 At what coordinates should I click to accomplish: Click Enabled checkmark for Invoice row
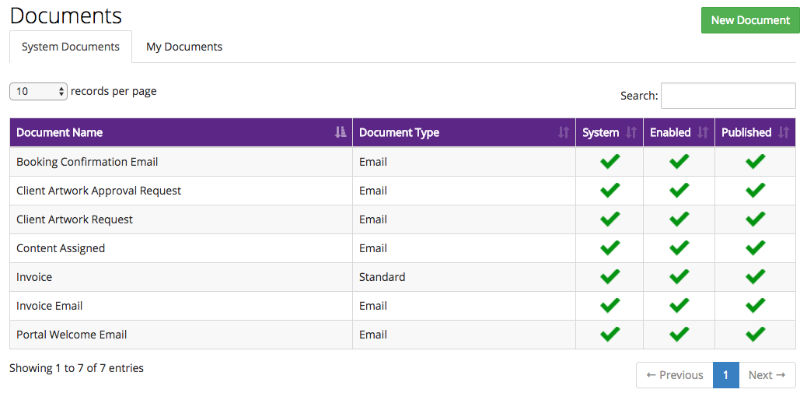point(679,277)
